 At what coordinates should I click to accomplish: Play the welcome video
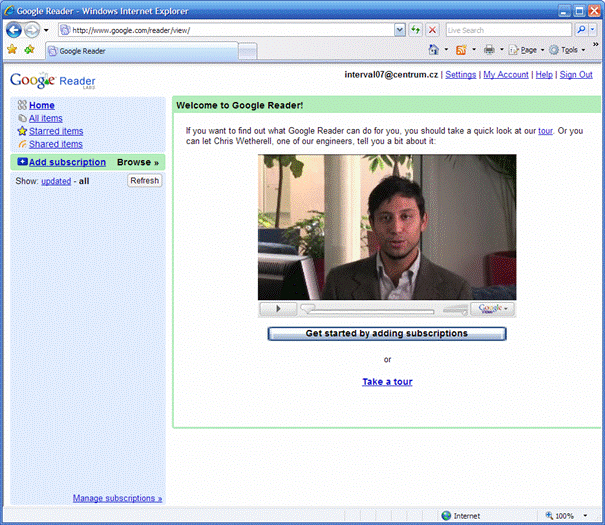[278, 309]
